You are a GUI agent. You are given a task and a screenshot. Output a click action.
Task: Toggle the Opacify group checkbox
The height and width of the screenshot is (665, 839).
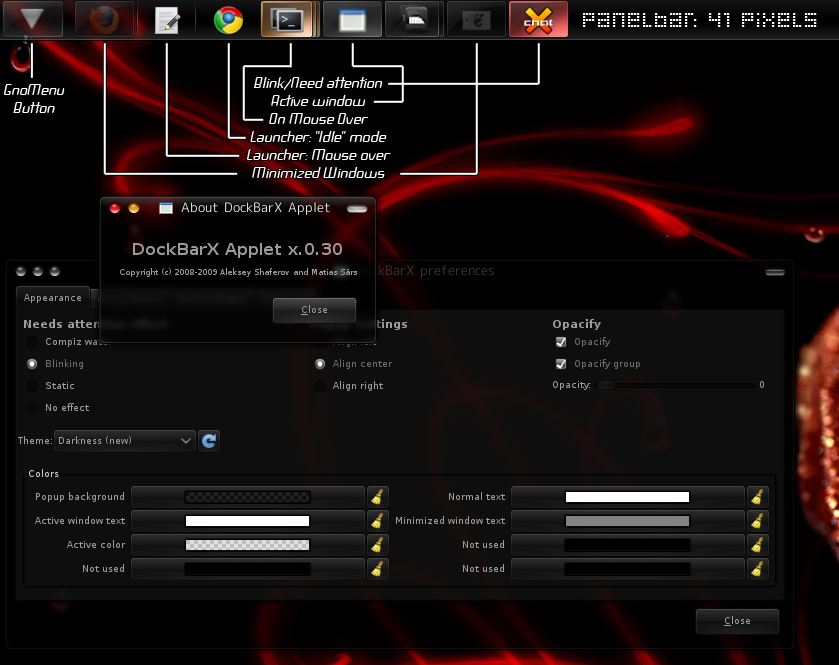point(561,364)
